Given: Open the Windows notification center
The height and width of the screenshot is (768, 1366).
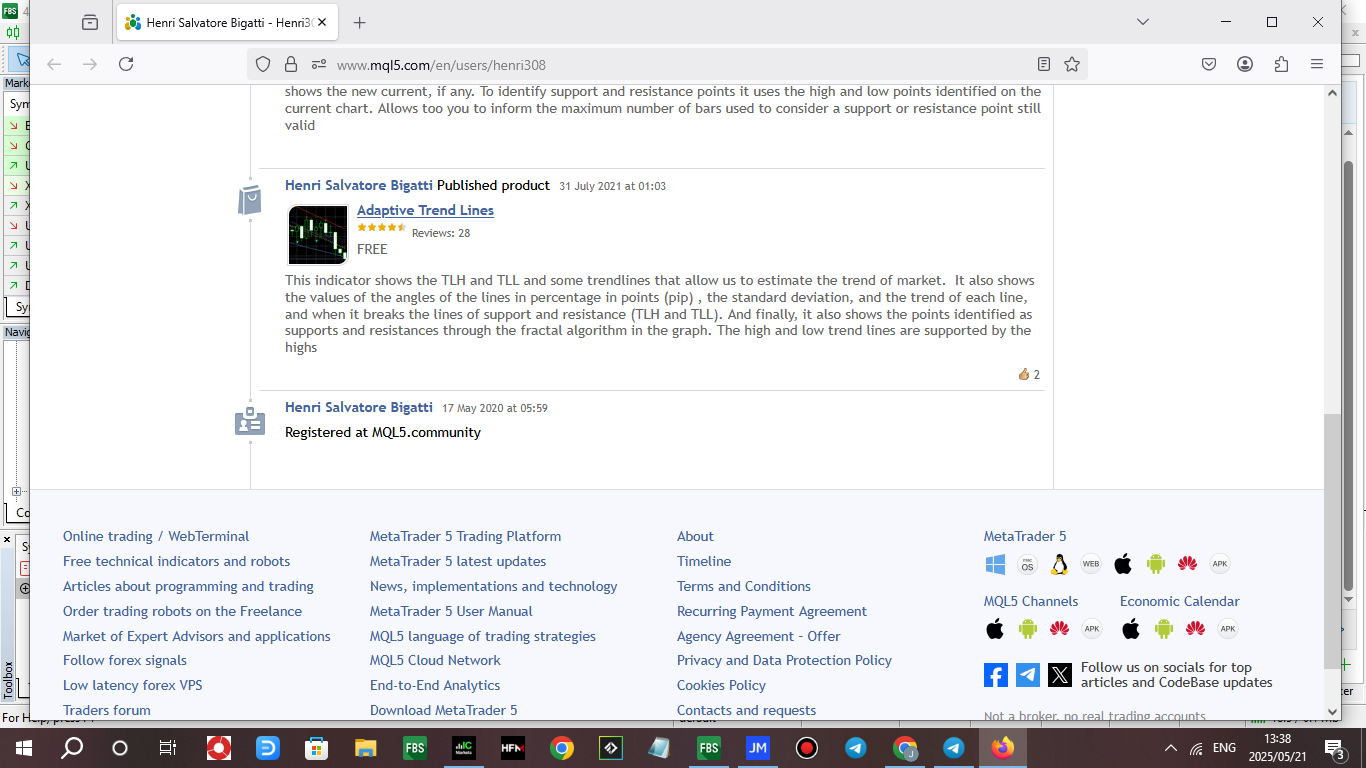Looking at the screenshot, I should (1334, 748).
